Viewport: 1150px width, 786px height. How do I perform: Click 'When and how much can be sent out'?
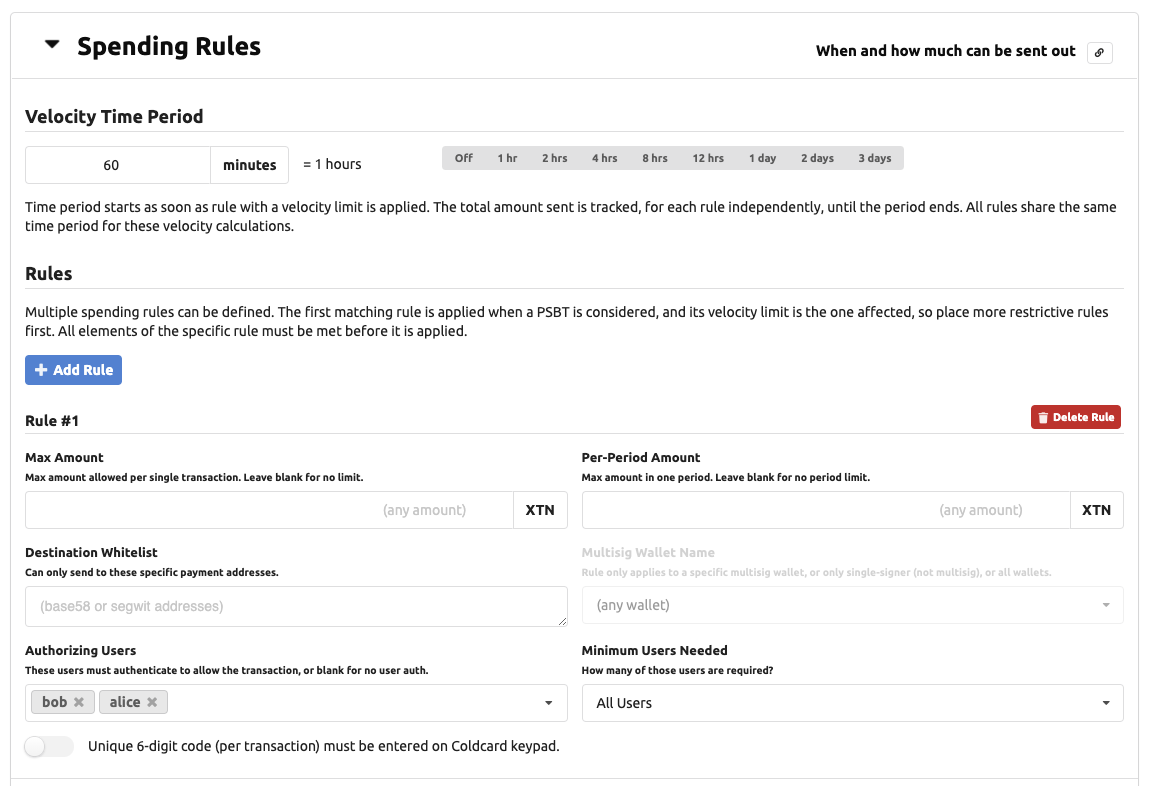(945, 51)
